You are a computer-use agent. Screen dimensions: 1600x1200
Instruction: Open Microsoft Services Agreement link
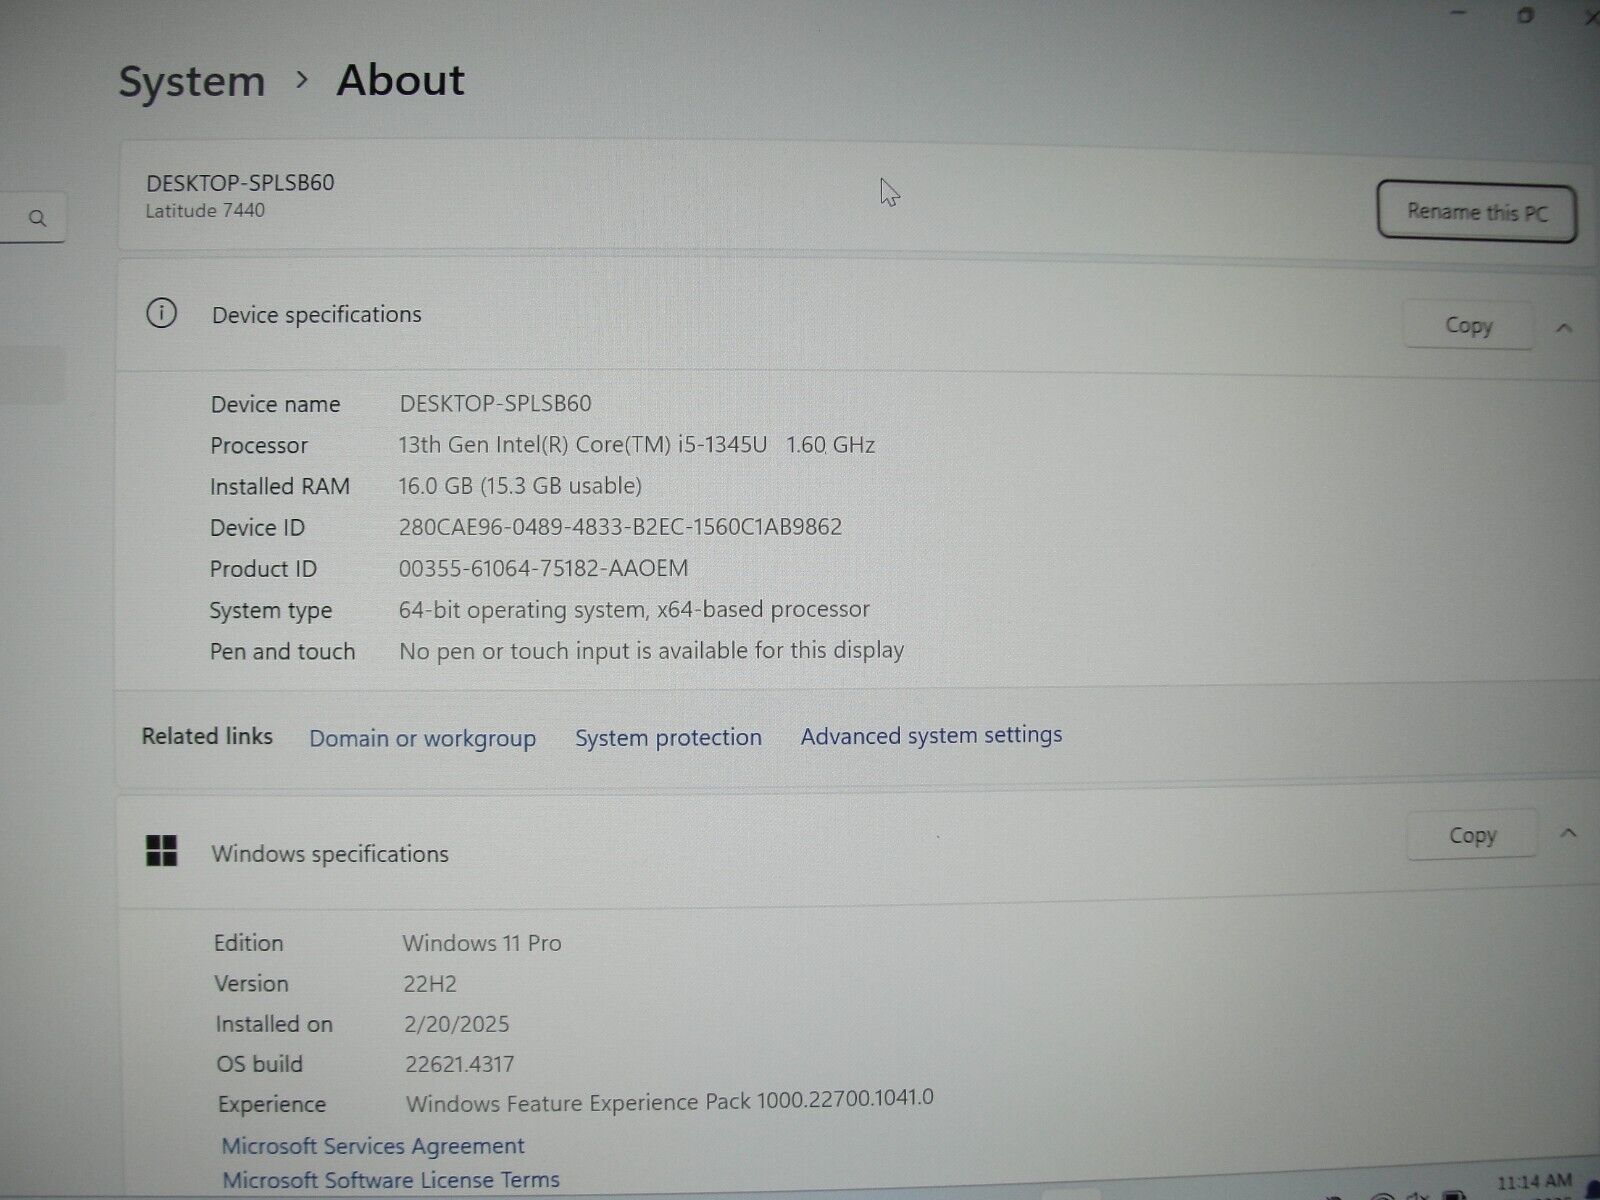[373, 1146]
